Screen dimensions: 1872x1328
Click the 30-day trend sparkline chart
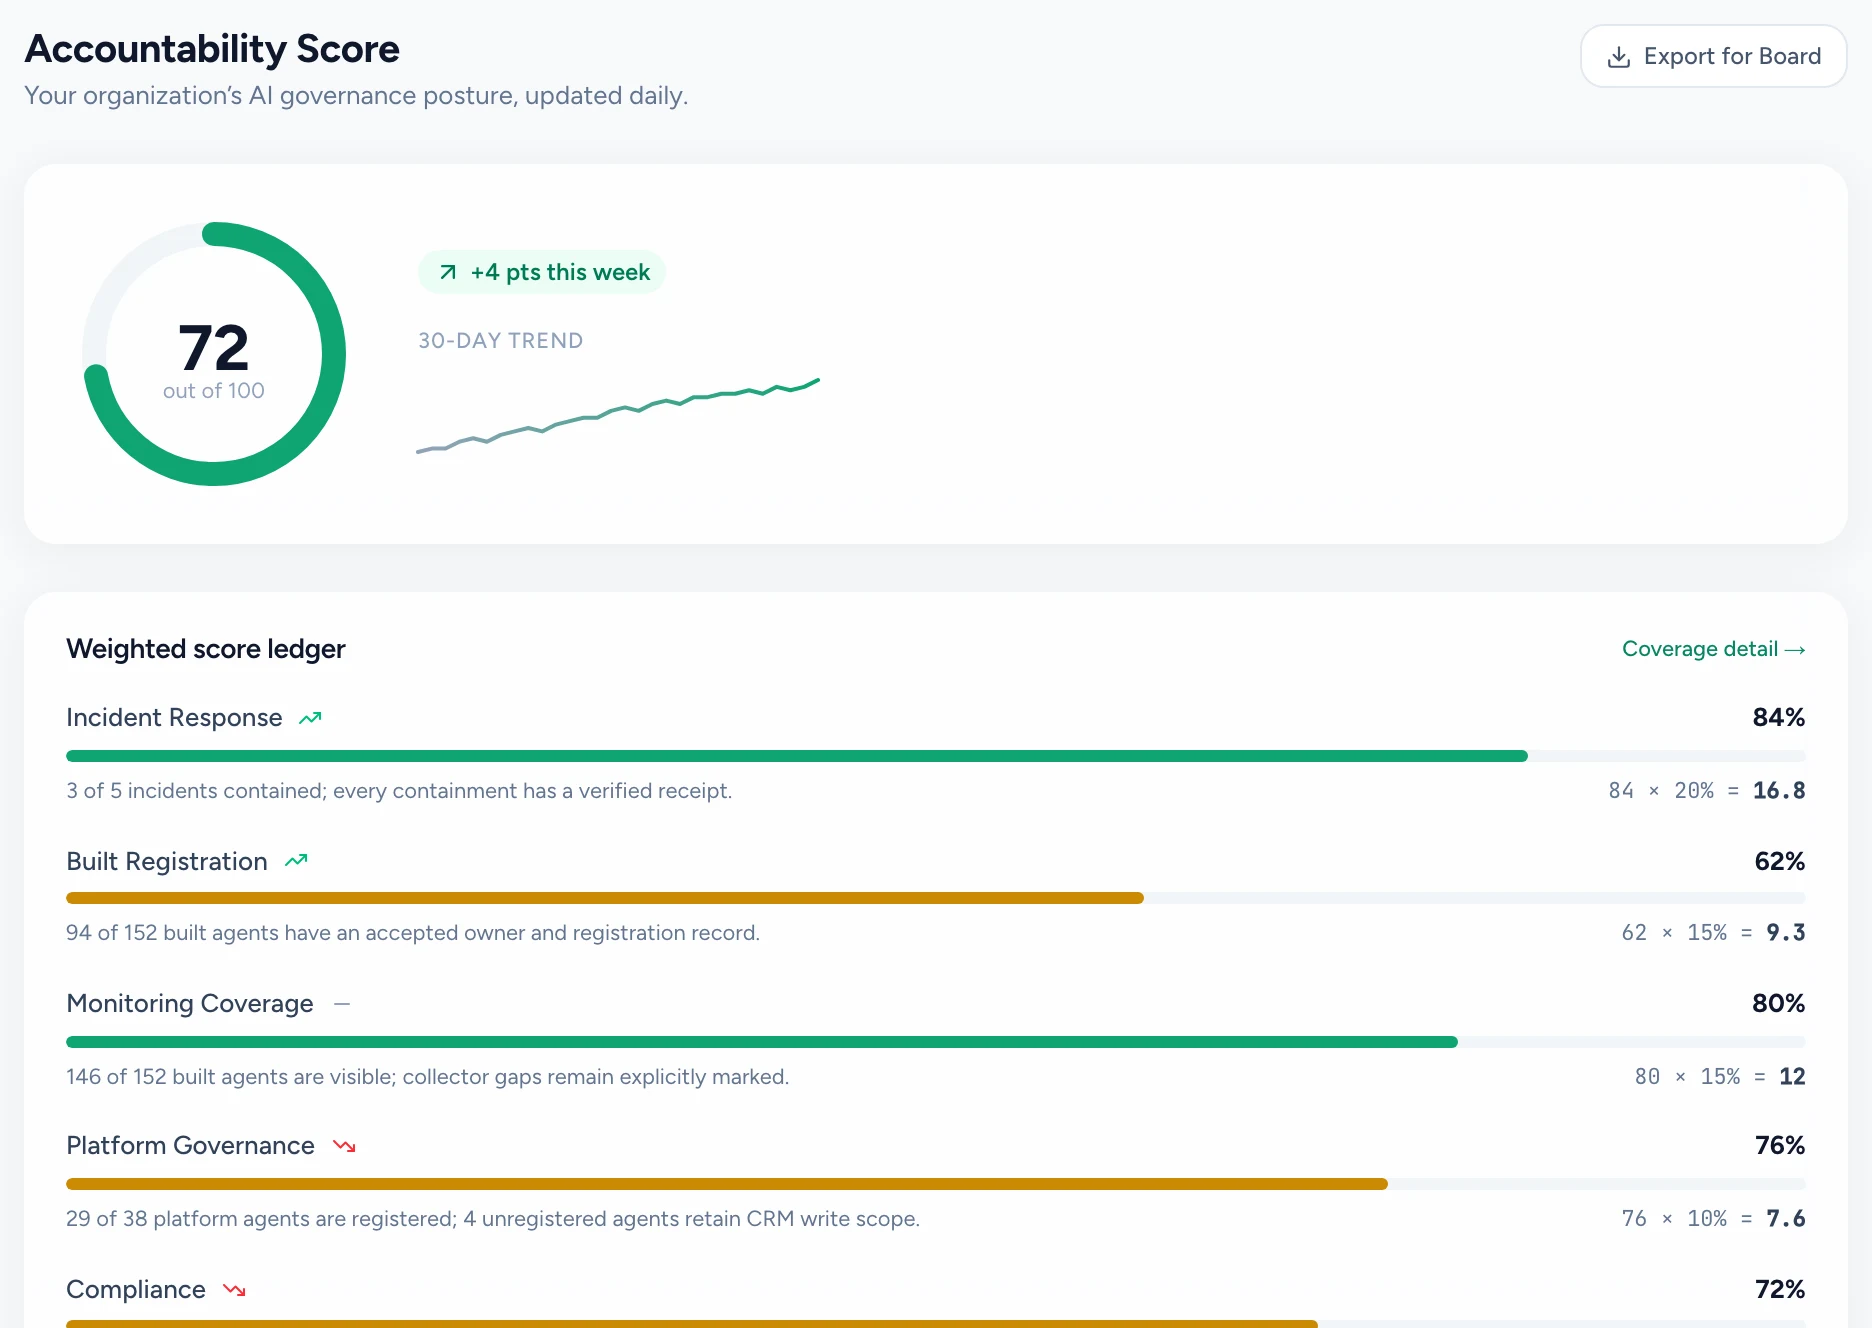618,416
